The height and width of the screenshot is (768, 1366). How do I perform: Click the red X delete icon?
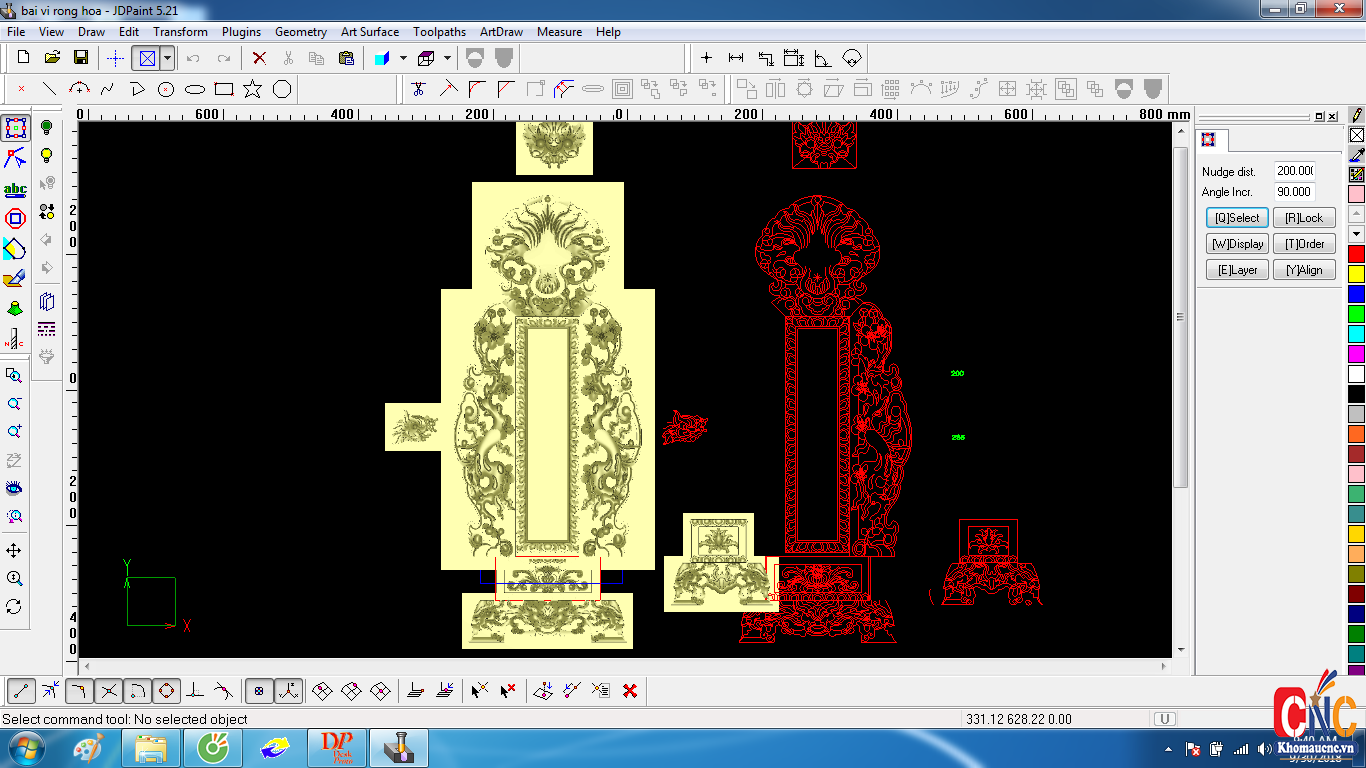point(259,58)
